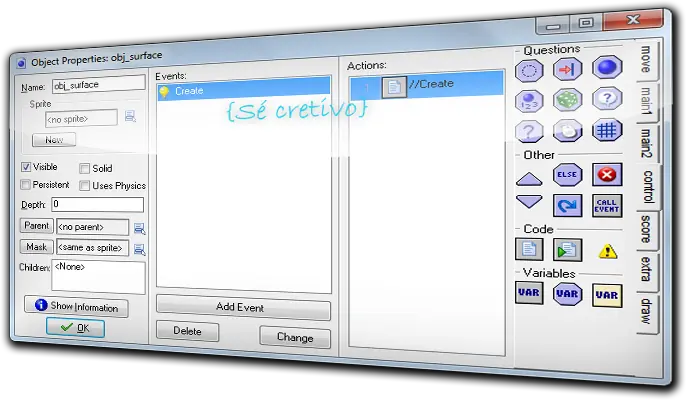
Task: Select the ELSE action icon
Action: click(x=567, y=175)
